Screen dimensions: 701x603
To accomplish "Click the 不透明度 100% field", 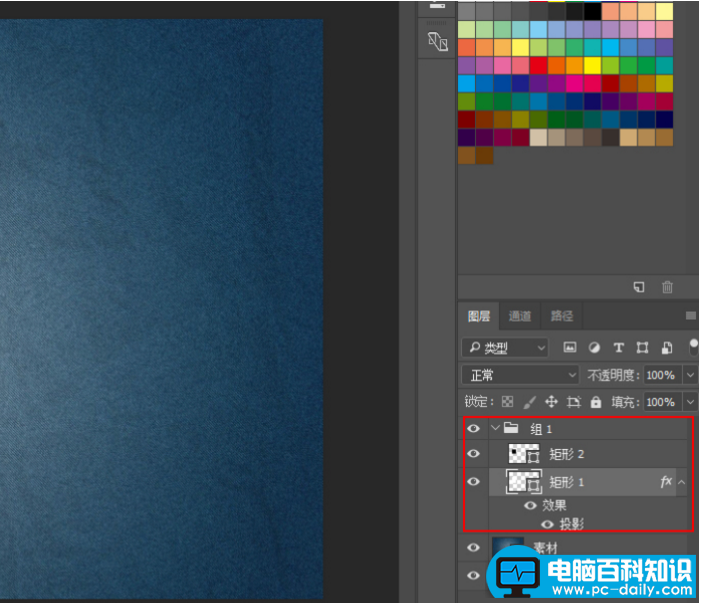I will 662,375.
